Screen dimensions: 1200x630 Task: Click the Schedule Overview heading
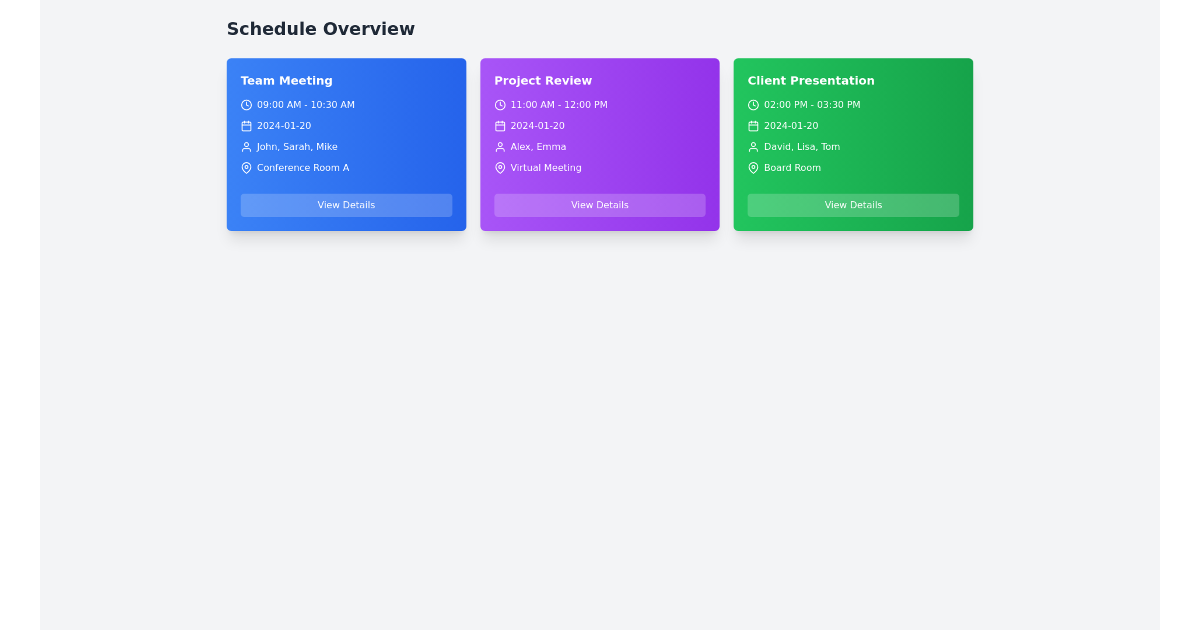coord(320,29)
